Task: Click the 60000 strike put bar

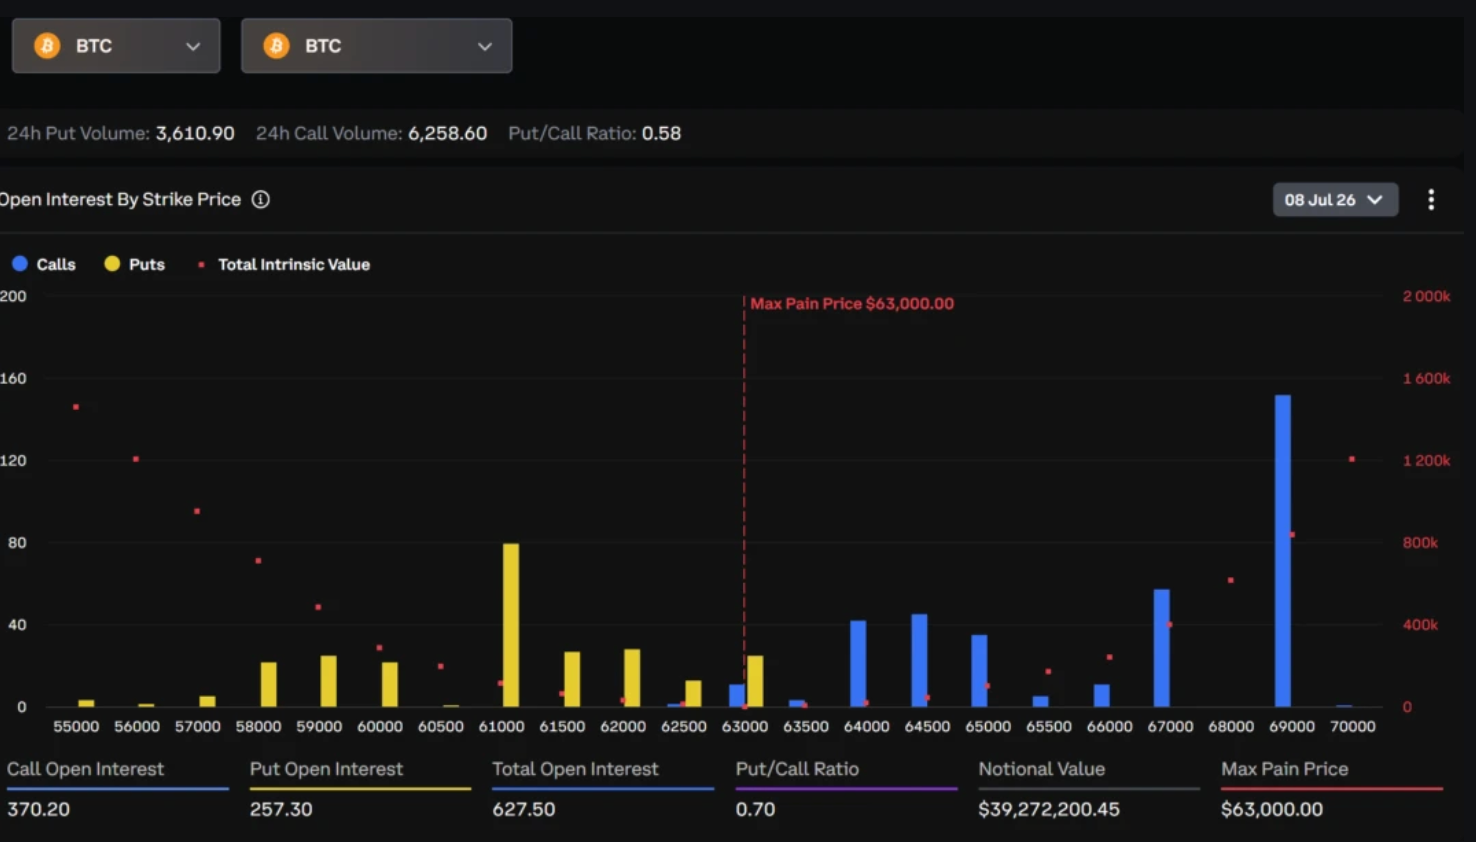Action: tap(390, 684)
